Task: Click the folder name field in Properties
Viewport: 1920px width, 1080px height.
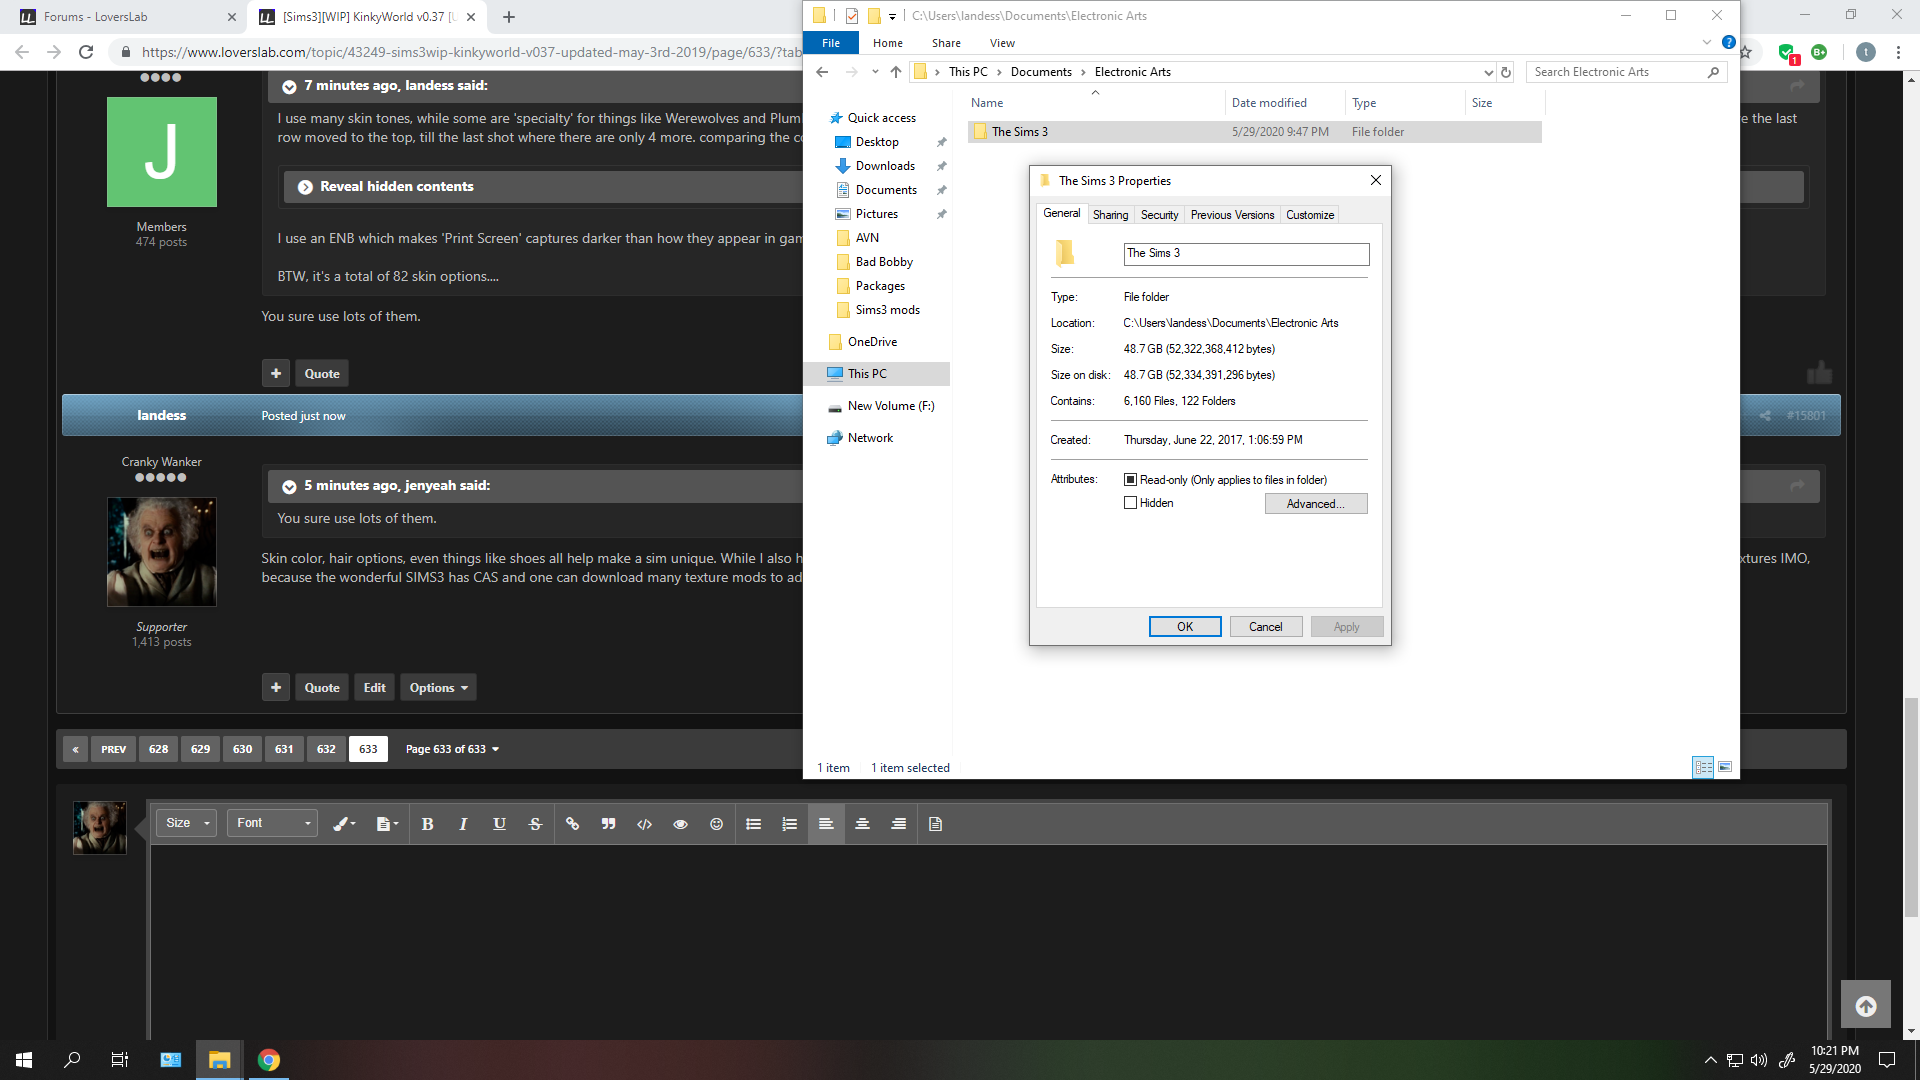Action: [x=1246, y=254]
